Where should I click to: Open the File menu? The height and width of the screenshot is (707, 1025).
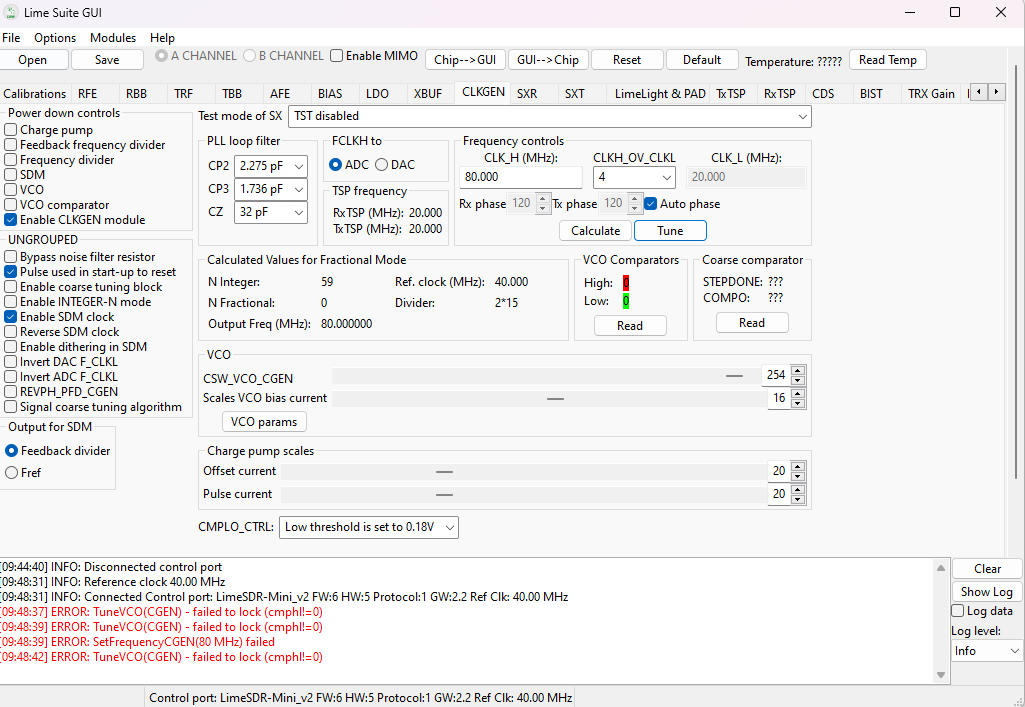click(11, 38)
